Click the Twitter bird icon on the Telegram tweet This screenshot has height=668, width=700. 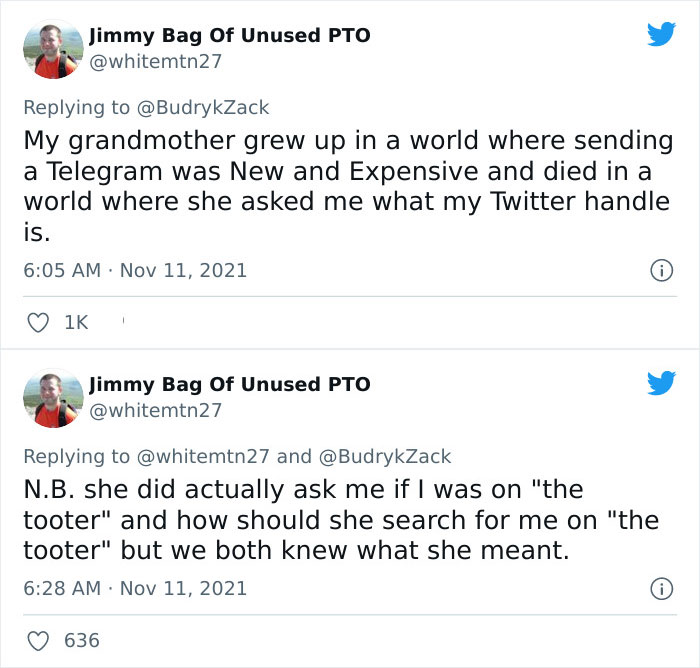pyautogui.click(x=659, y=34)
